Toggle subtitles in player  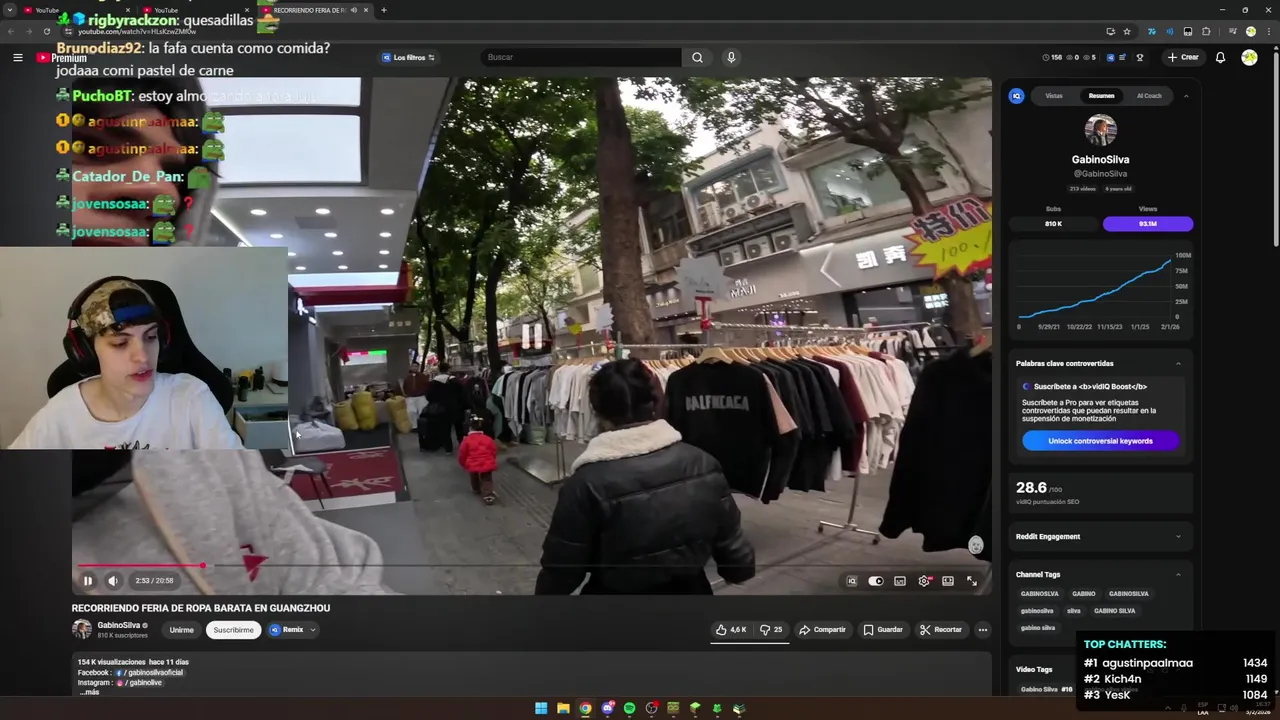point(900,581)
